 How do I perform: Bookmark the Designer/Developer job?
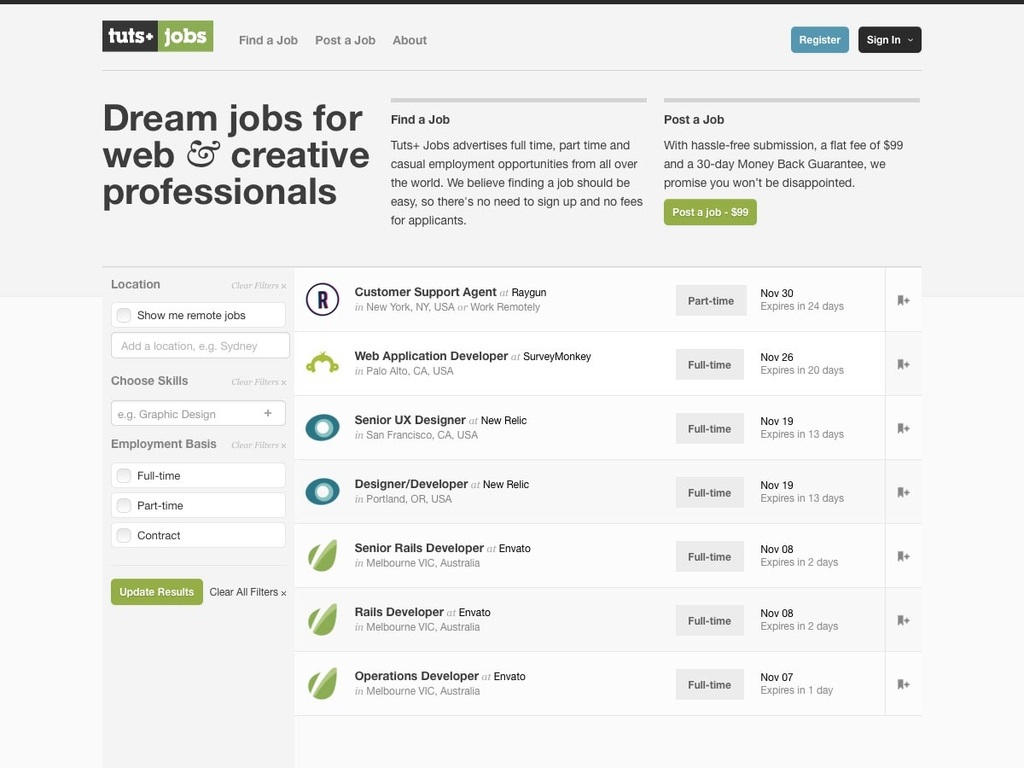(x=903, y=492)
